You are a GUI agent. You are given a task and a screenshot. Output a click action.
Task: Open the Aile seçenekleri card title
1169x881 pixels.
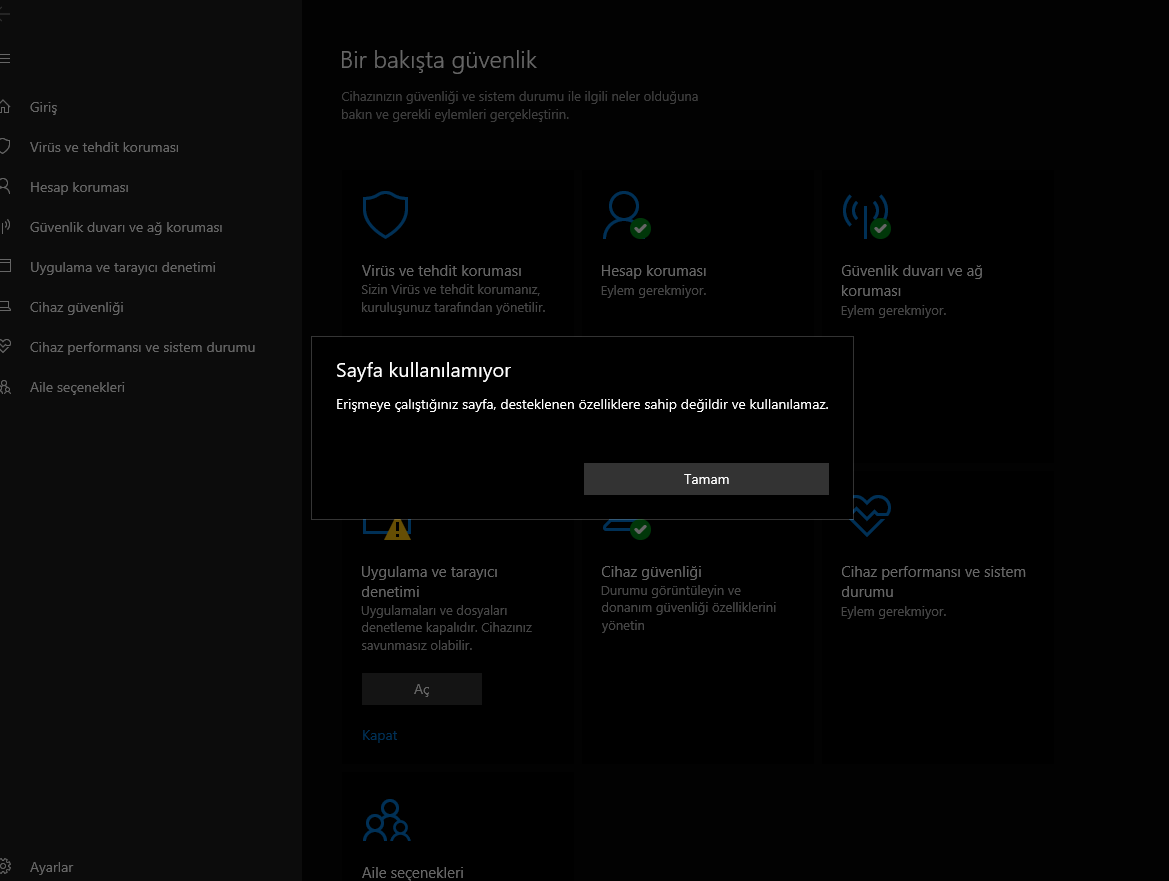coord(412,872)
